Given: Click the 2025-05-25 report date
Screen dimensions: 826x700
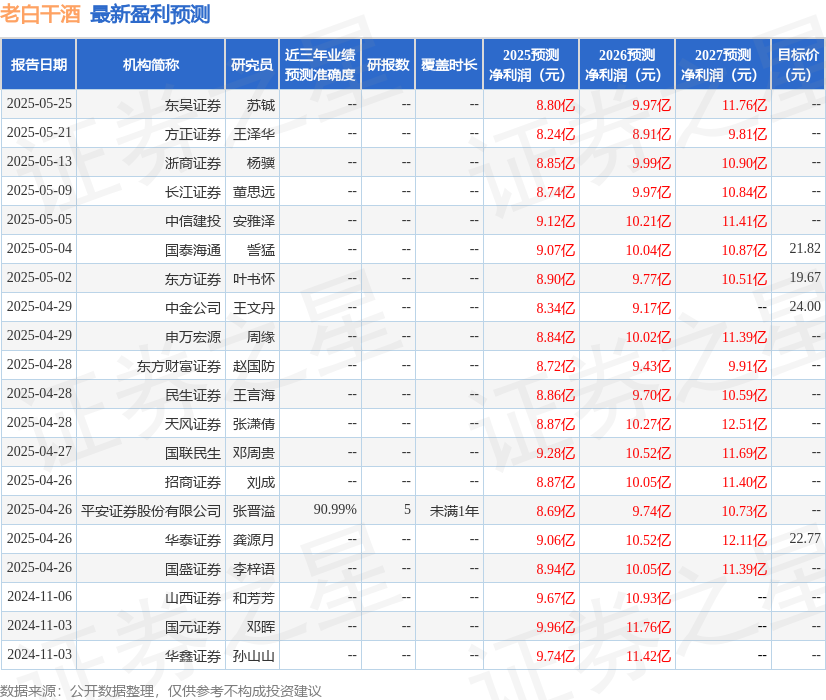Looking at the screenshot, I should pos(39,104).
